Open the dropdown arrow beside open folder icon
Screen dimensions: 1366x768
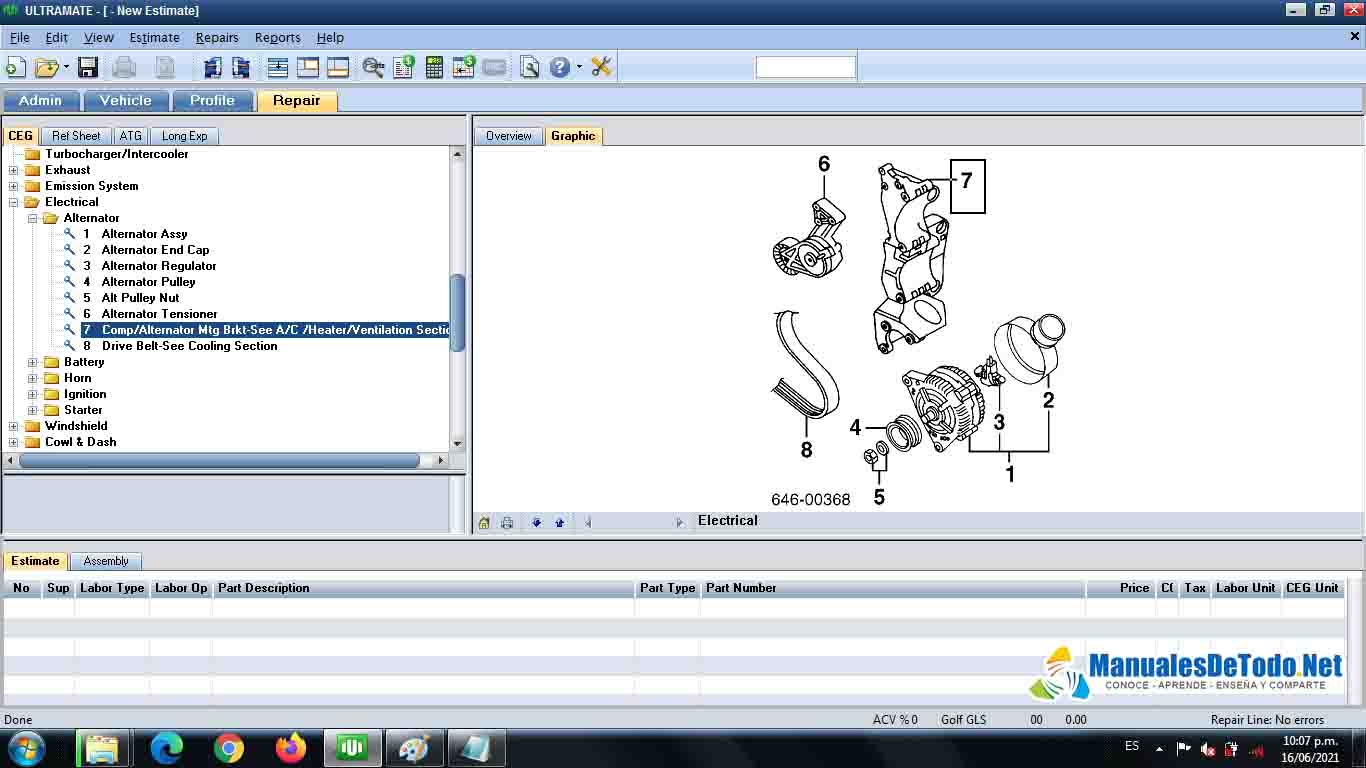pyautogui.click(x=66, y=67)
